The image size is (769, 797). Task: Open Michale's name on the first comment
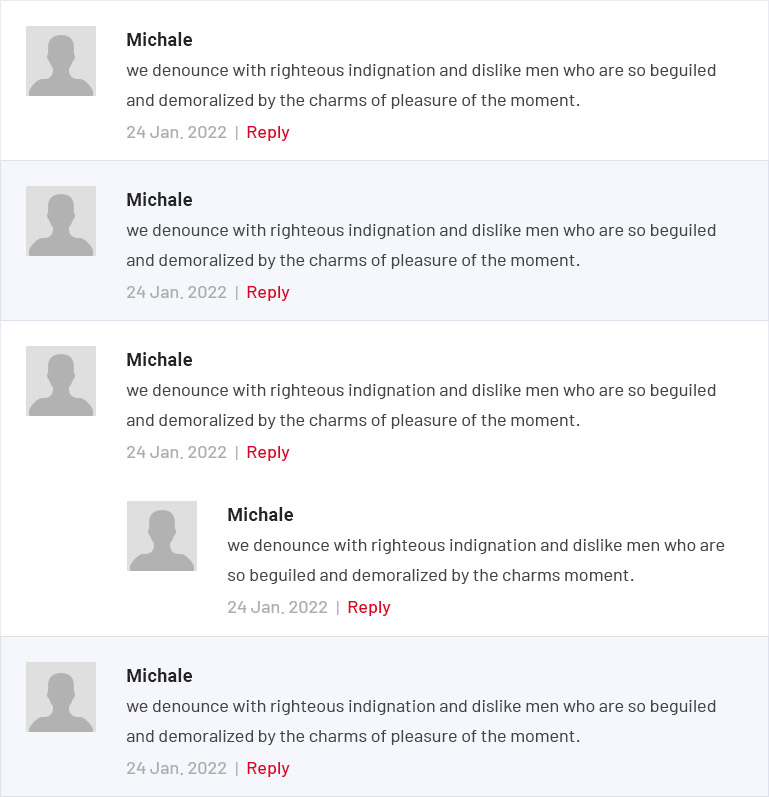click(159, 40)
